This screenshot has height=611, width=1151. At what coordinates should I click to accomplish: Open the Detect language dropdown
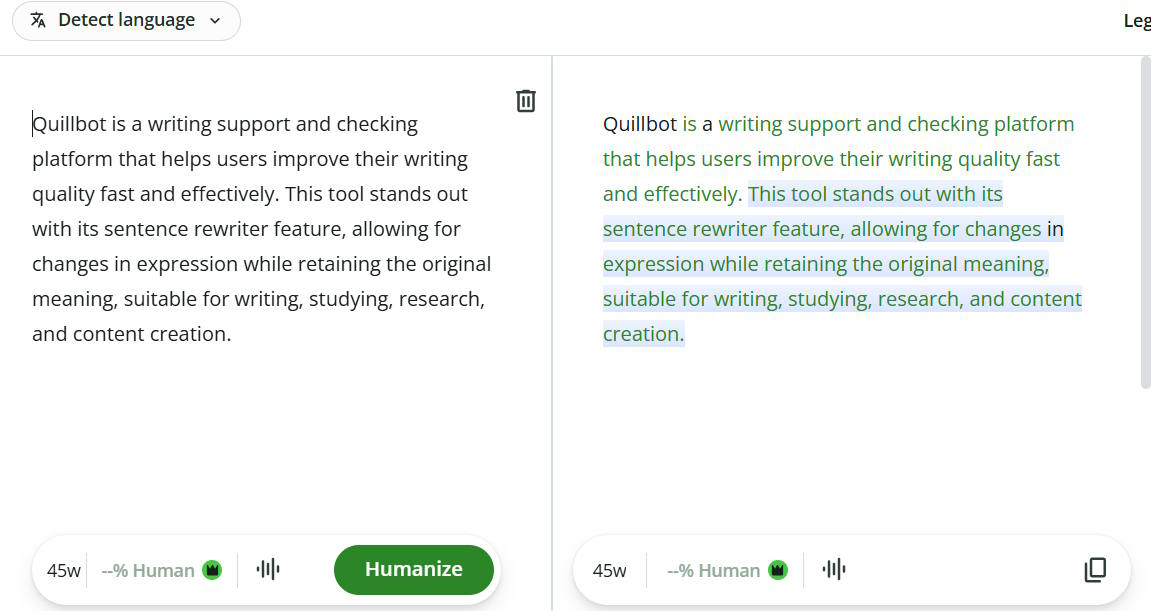point(126,21)
